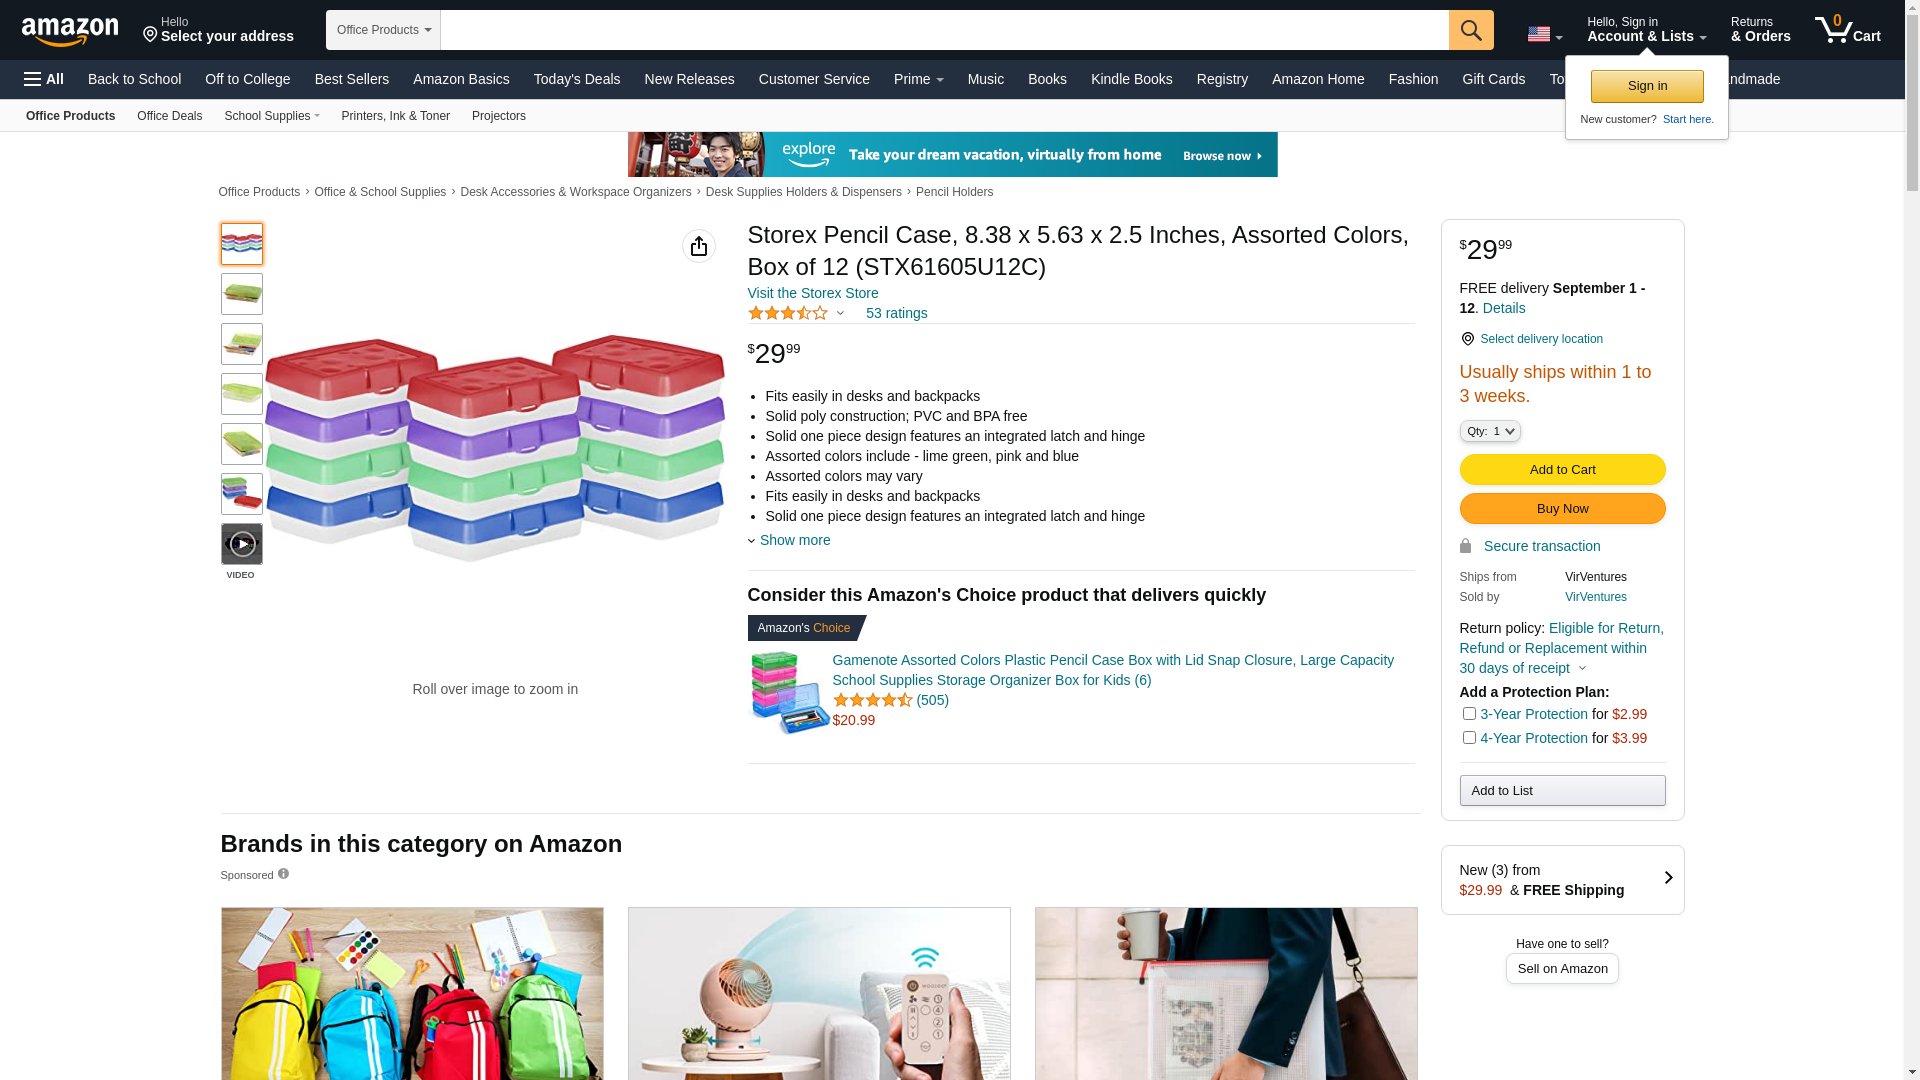Check the 4-Year Protection checkbox
1920x1080 pixels.
[1468, 738]
